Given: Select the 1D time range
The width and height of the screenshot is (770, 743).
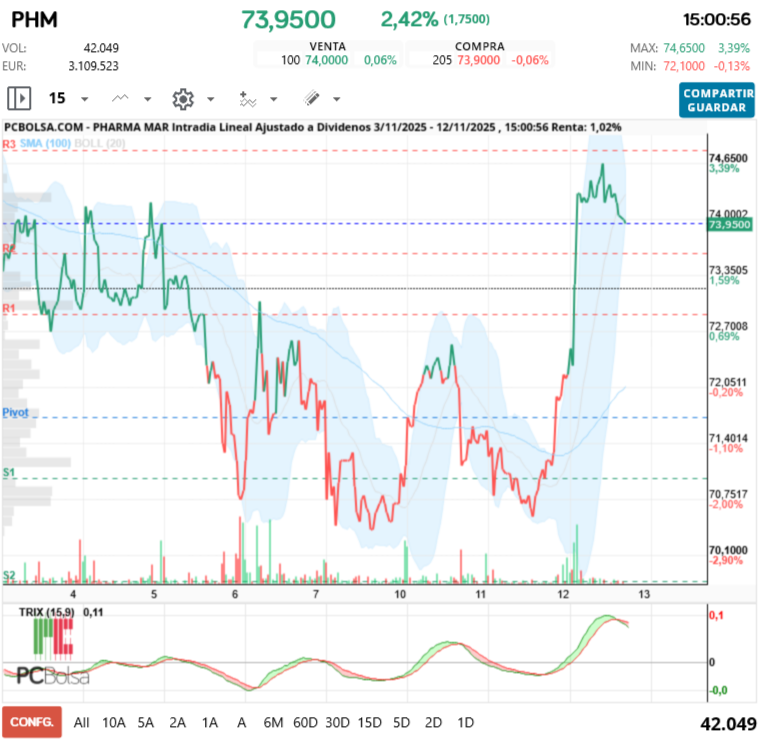Looking at the screenshot, I should tap(466, 723).
